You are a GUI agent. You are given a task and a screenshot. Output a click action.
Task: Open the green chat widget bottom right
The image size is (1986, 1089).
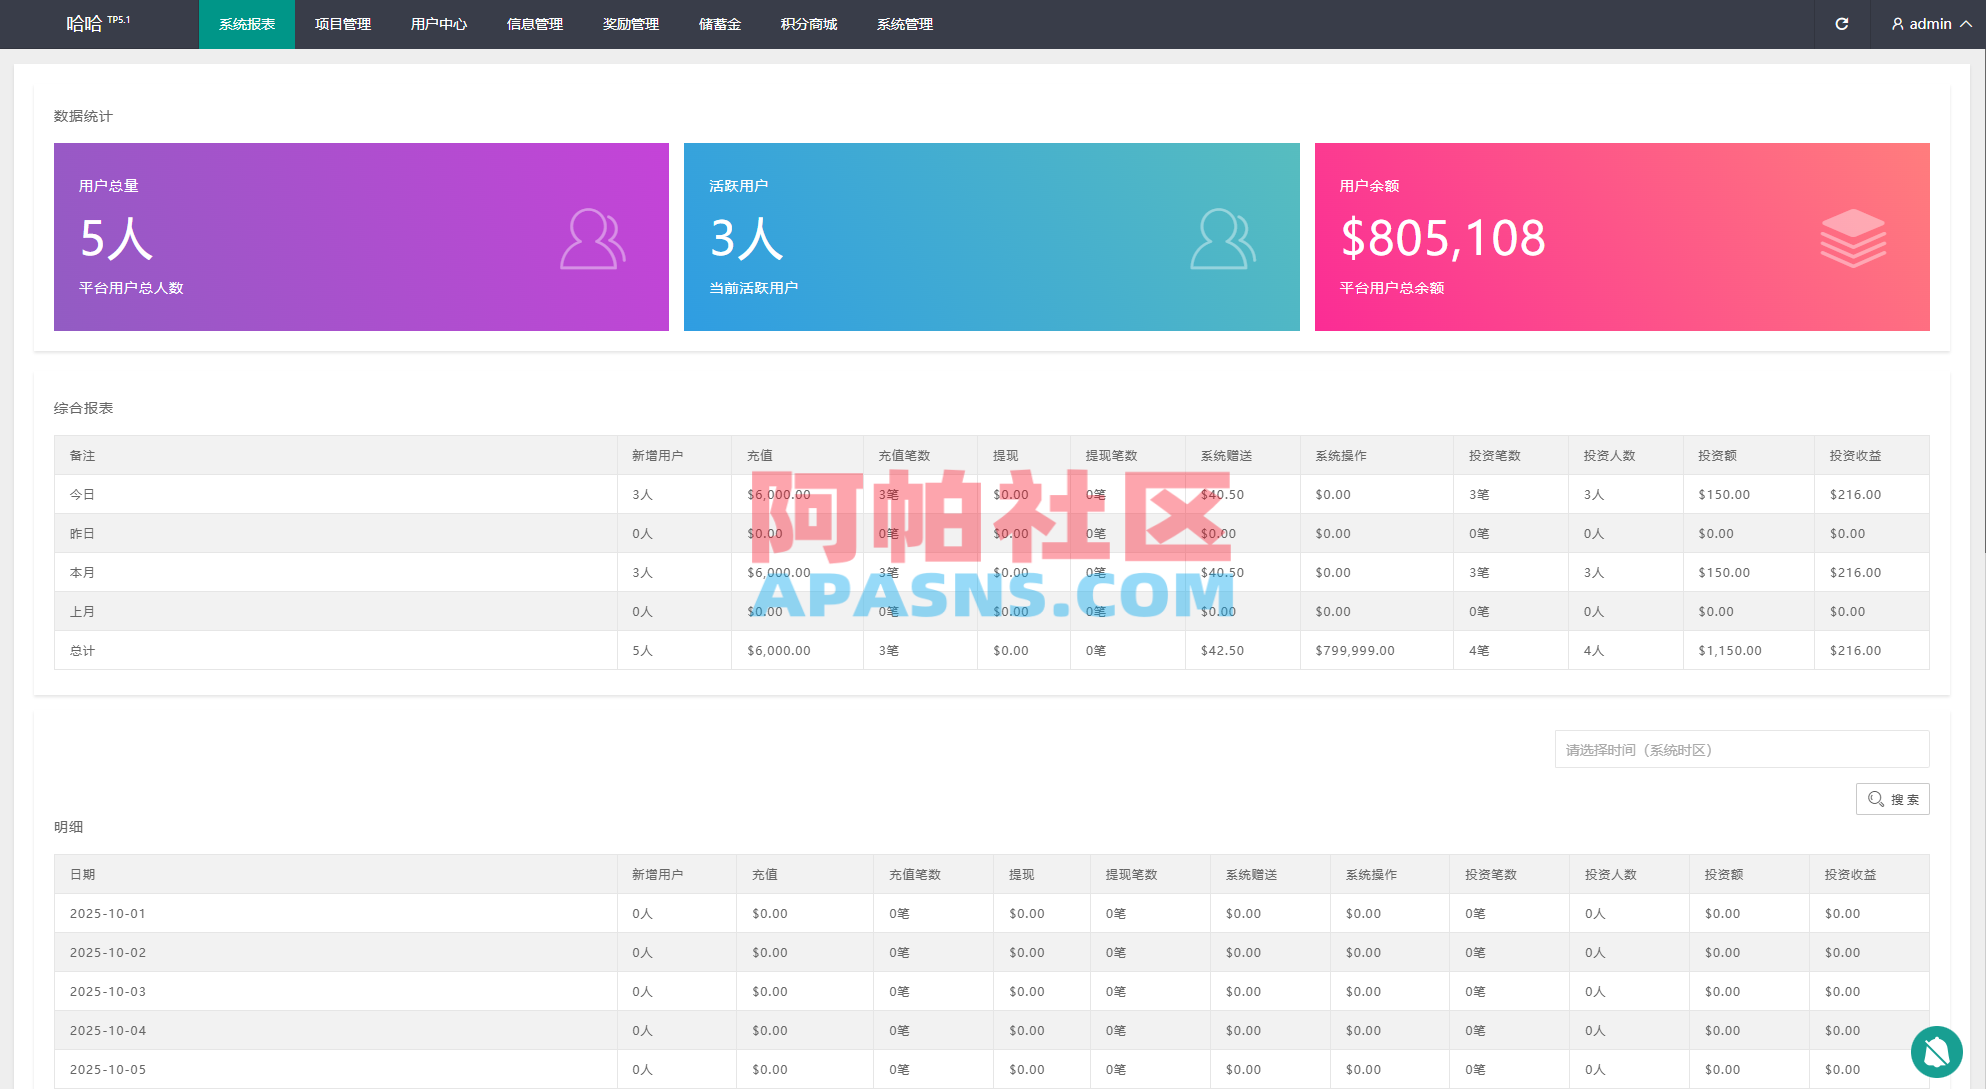1936,1052
